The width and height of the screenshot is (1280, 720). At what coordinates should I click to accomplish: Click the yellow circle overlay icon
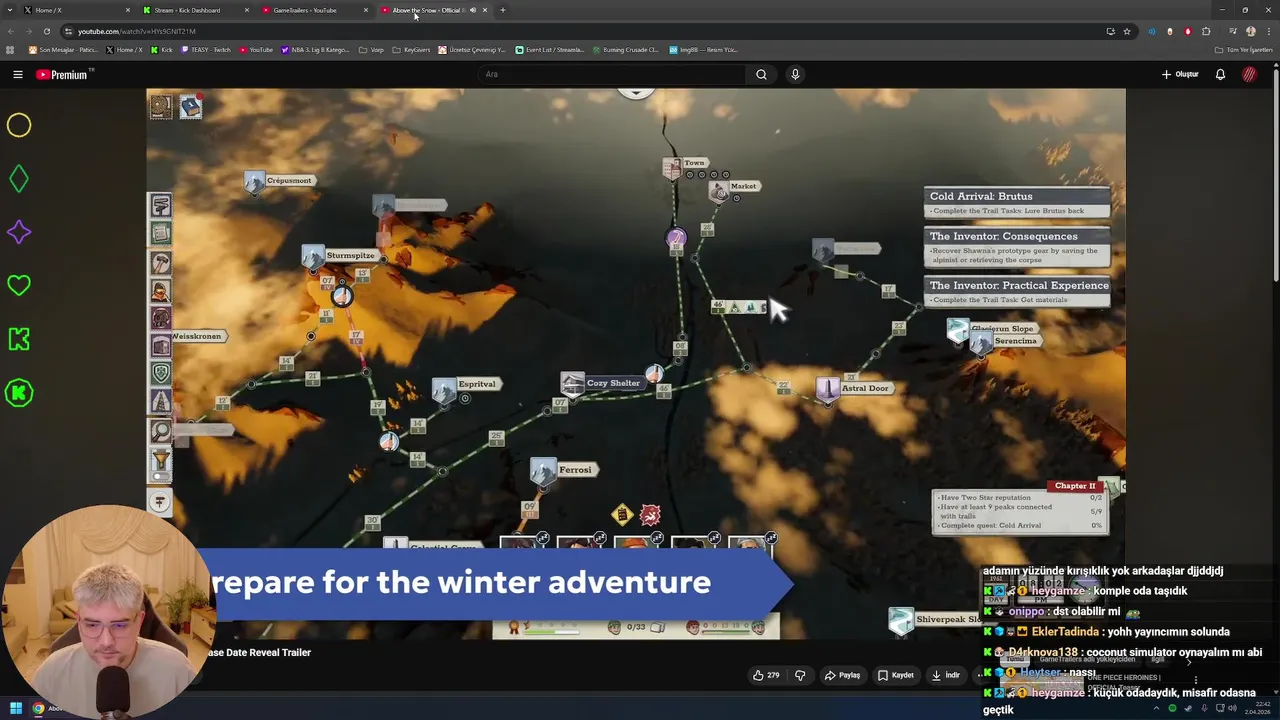[x=19, y=125]
